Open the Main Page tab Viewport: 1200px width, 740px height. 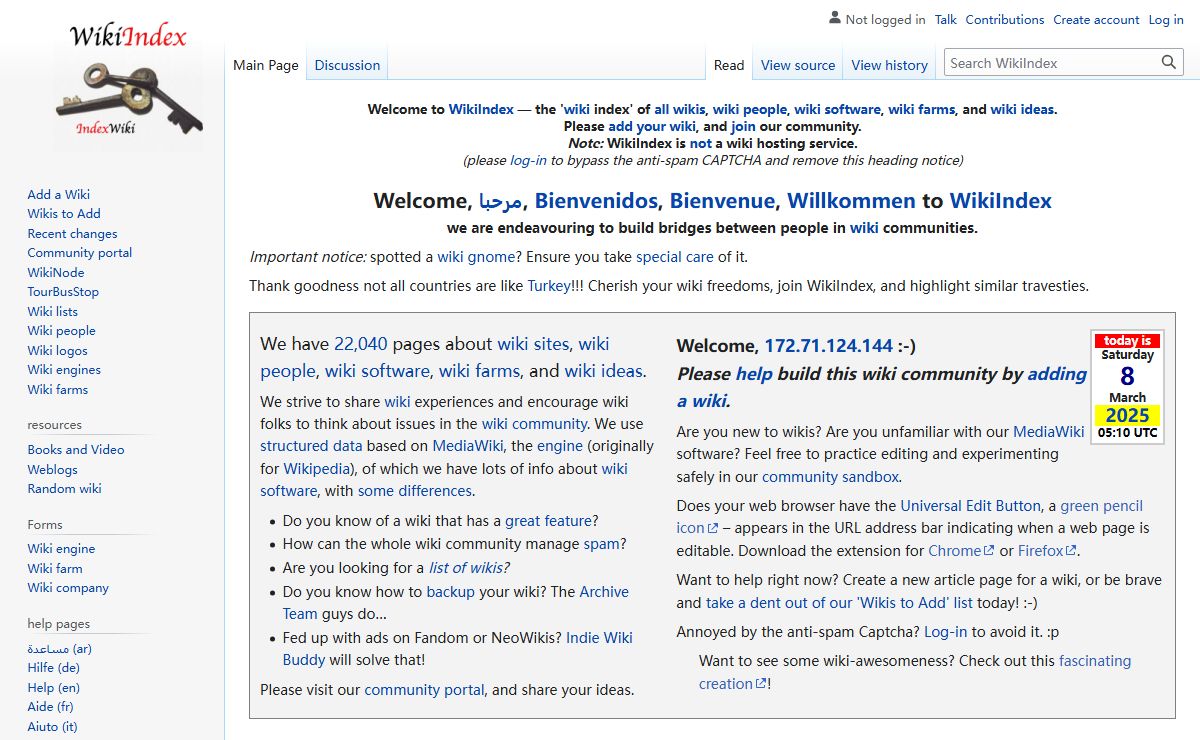[266, 65]
